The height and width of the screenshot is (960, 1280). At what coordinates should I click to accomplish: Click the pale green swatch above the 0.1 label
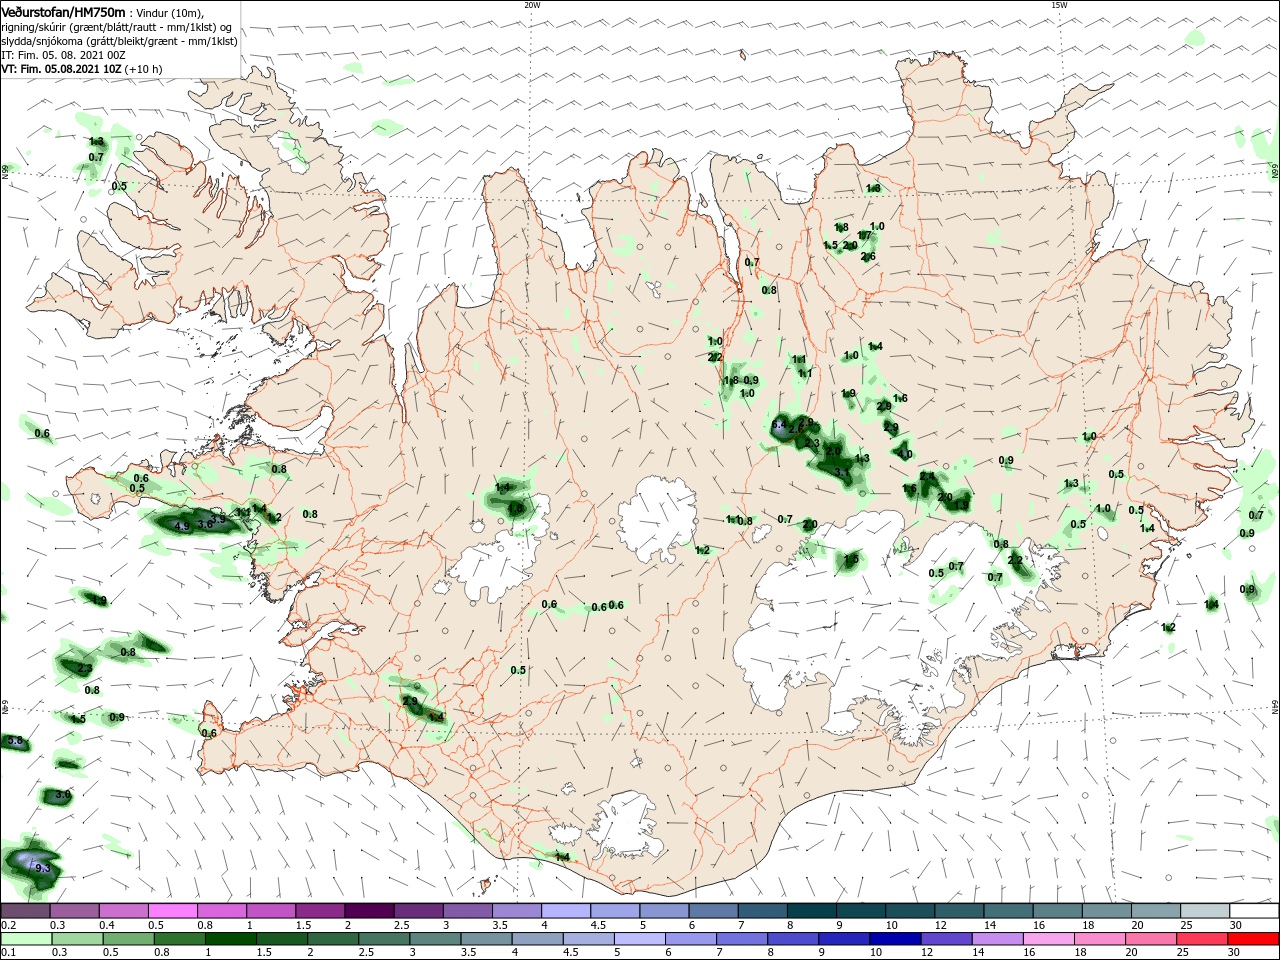point(25,938)
